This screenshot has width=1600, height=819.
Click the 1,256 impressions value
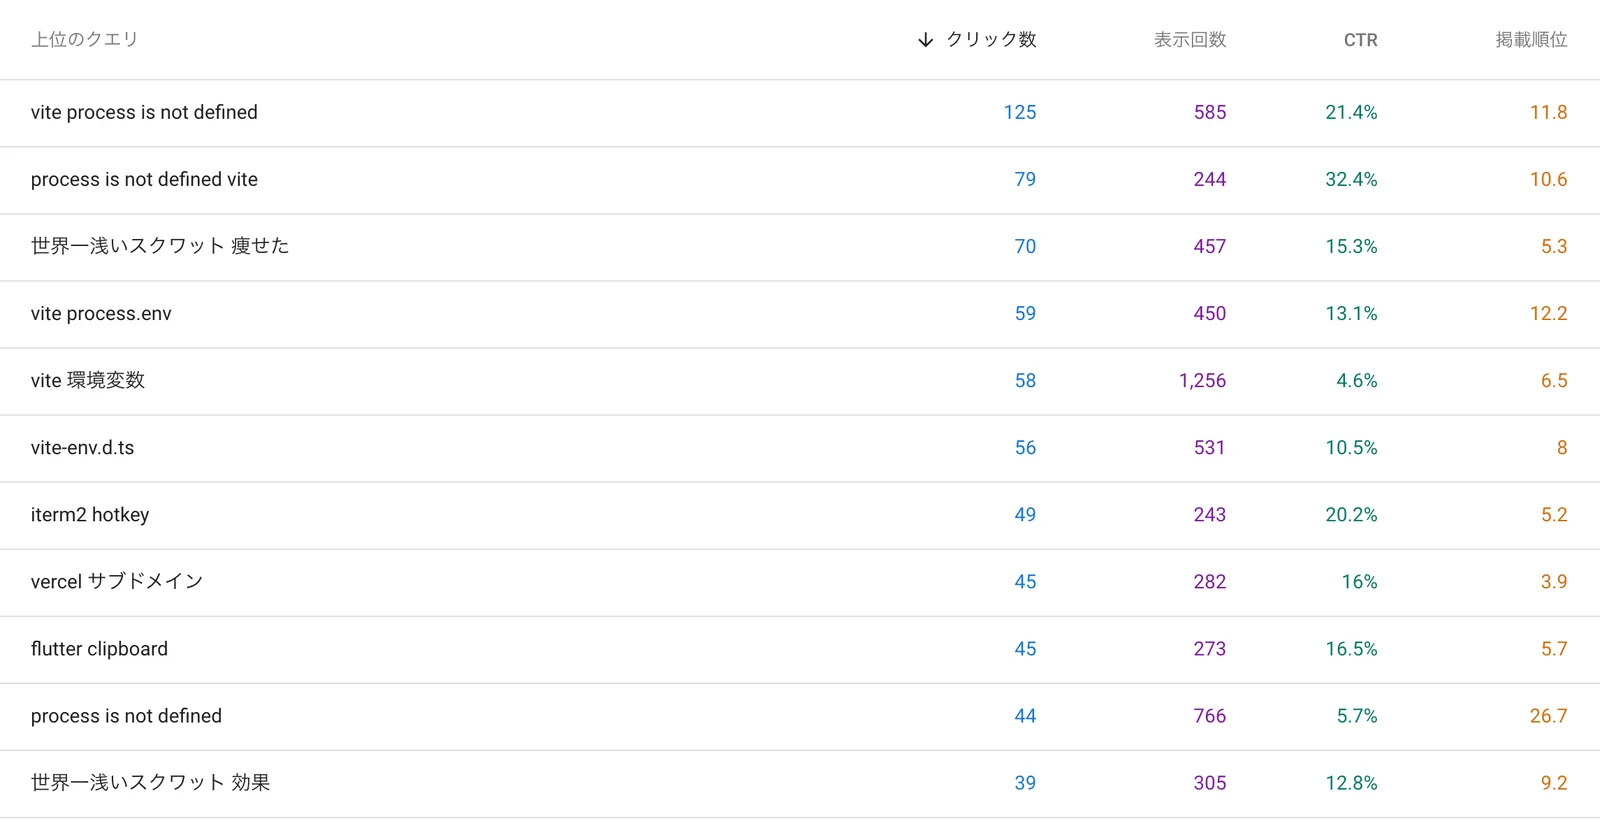point(1202,381)
